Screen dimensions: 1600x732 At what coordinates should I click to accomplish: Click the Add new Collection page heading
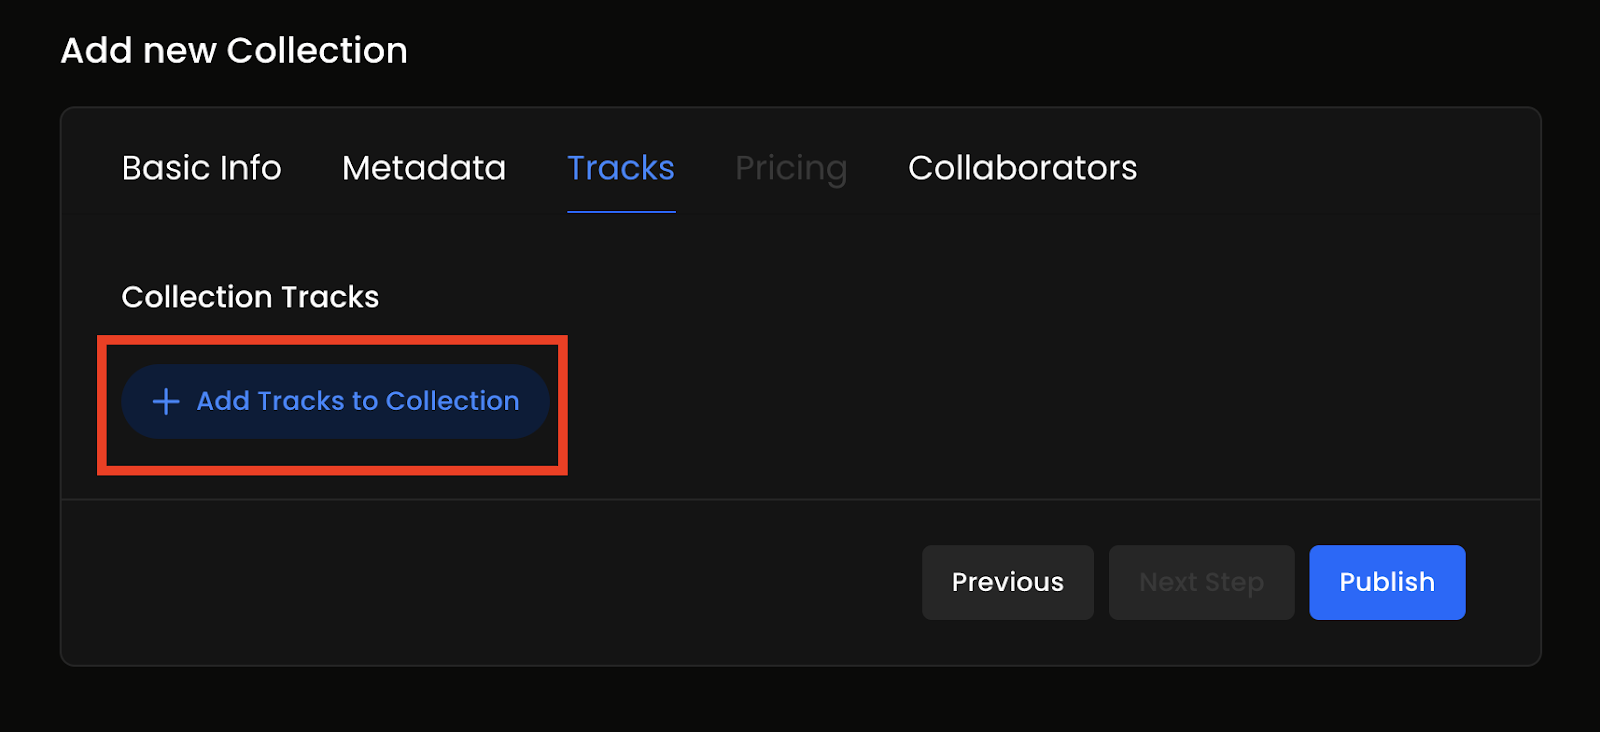(x=234, y=51)
